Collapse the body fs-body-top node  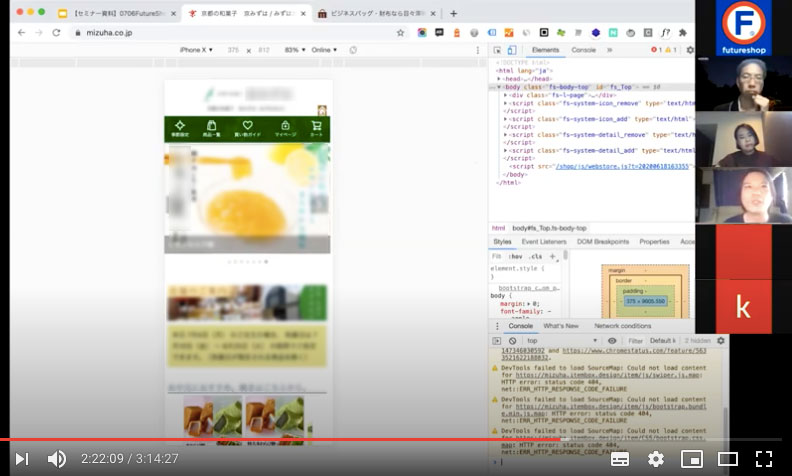pos(499,87)
